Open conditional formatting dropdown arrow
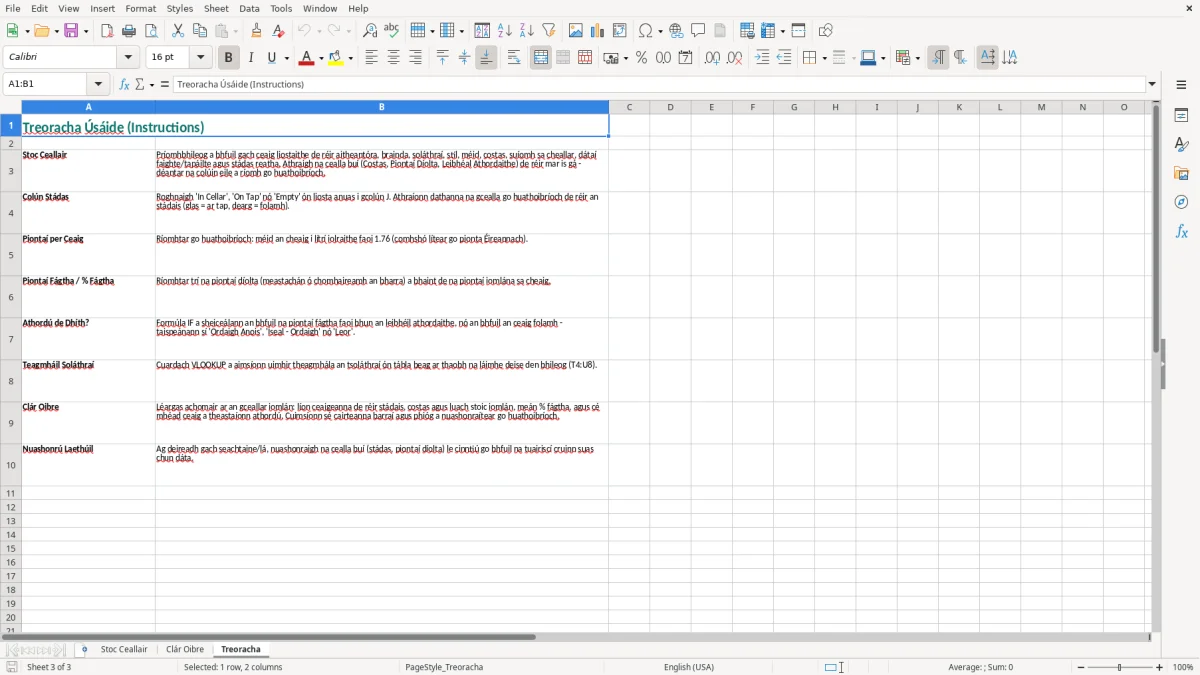Screen dimensions: 1200x675 [x=917, y=58]
